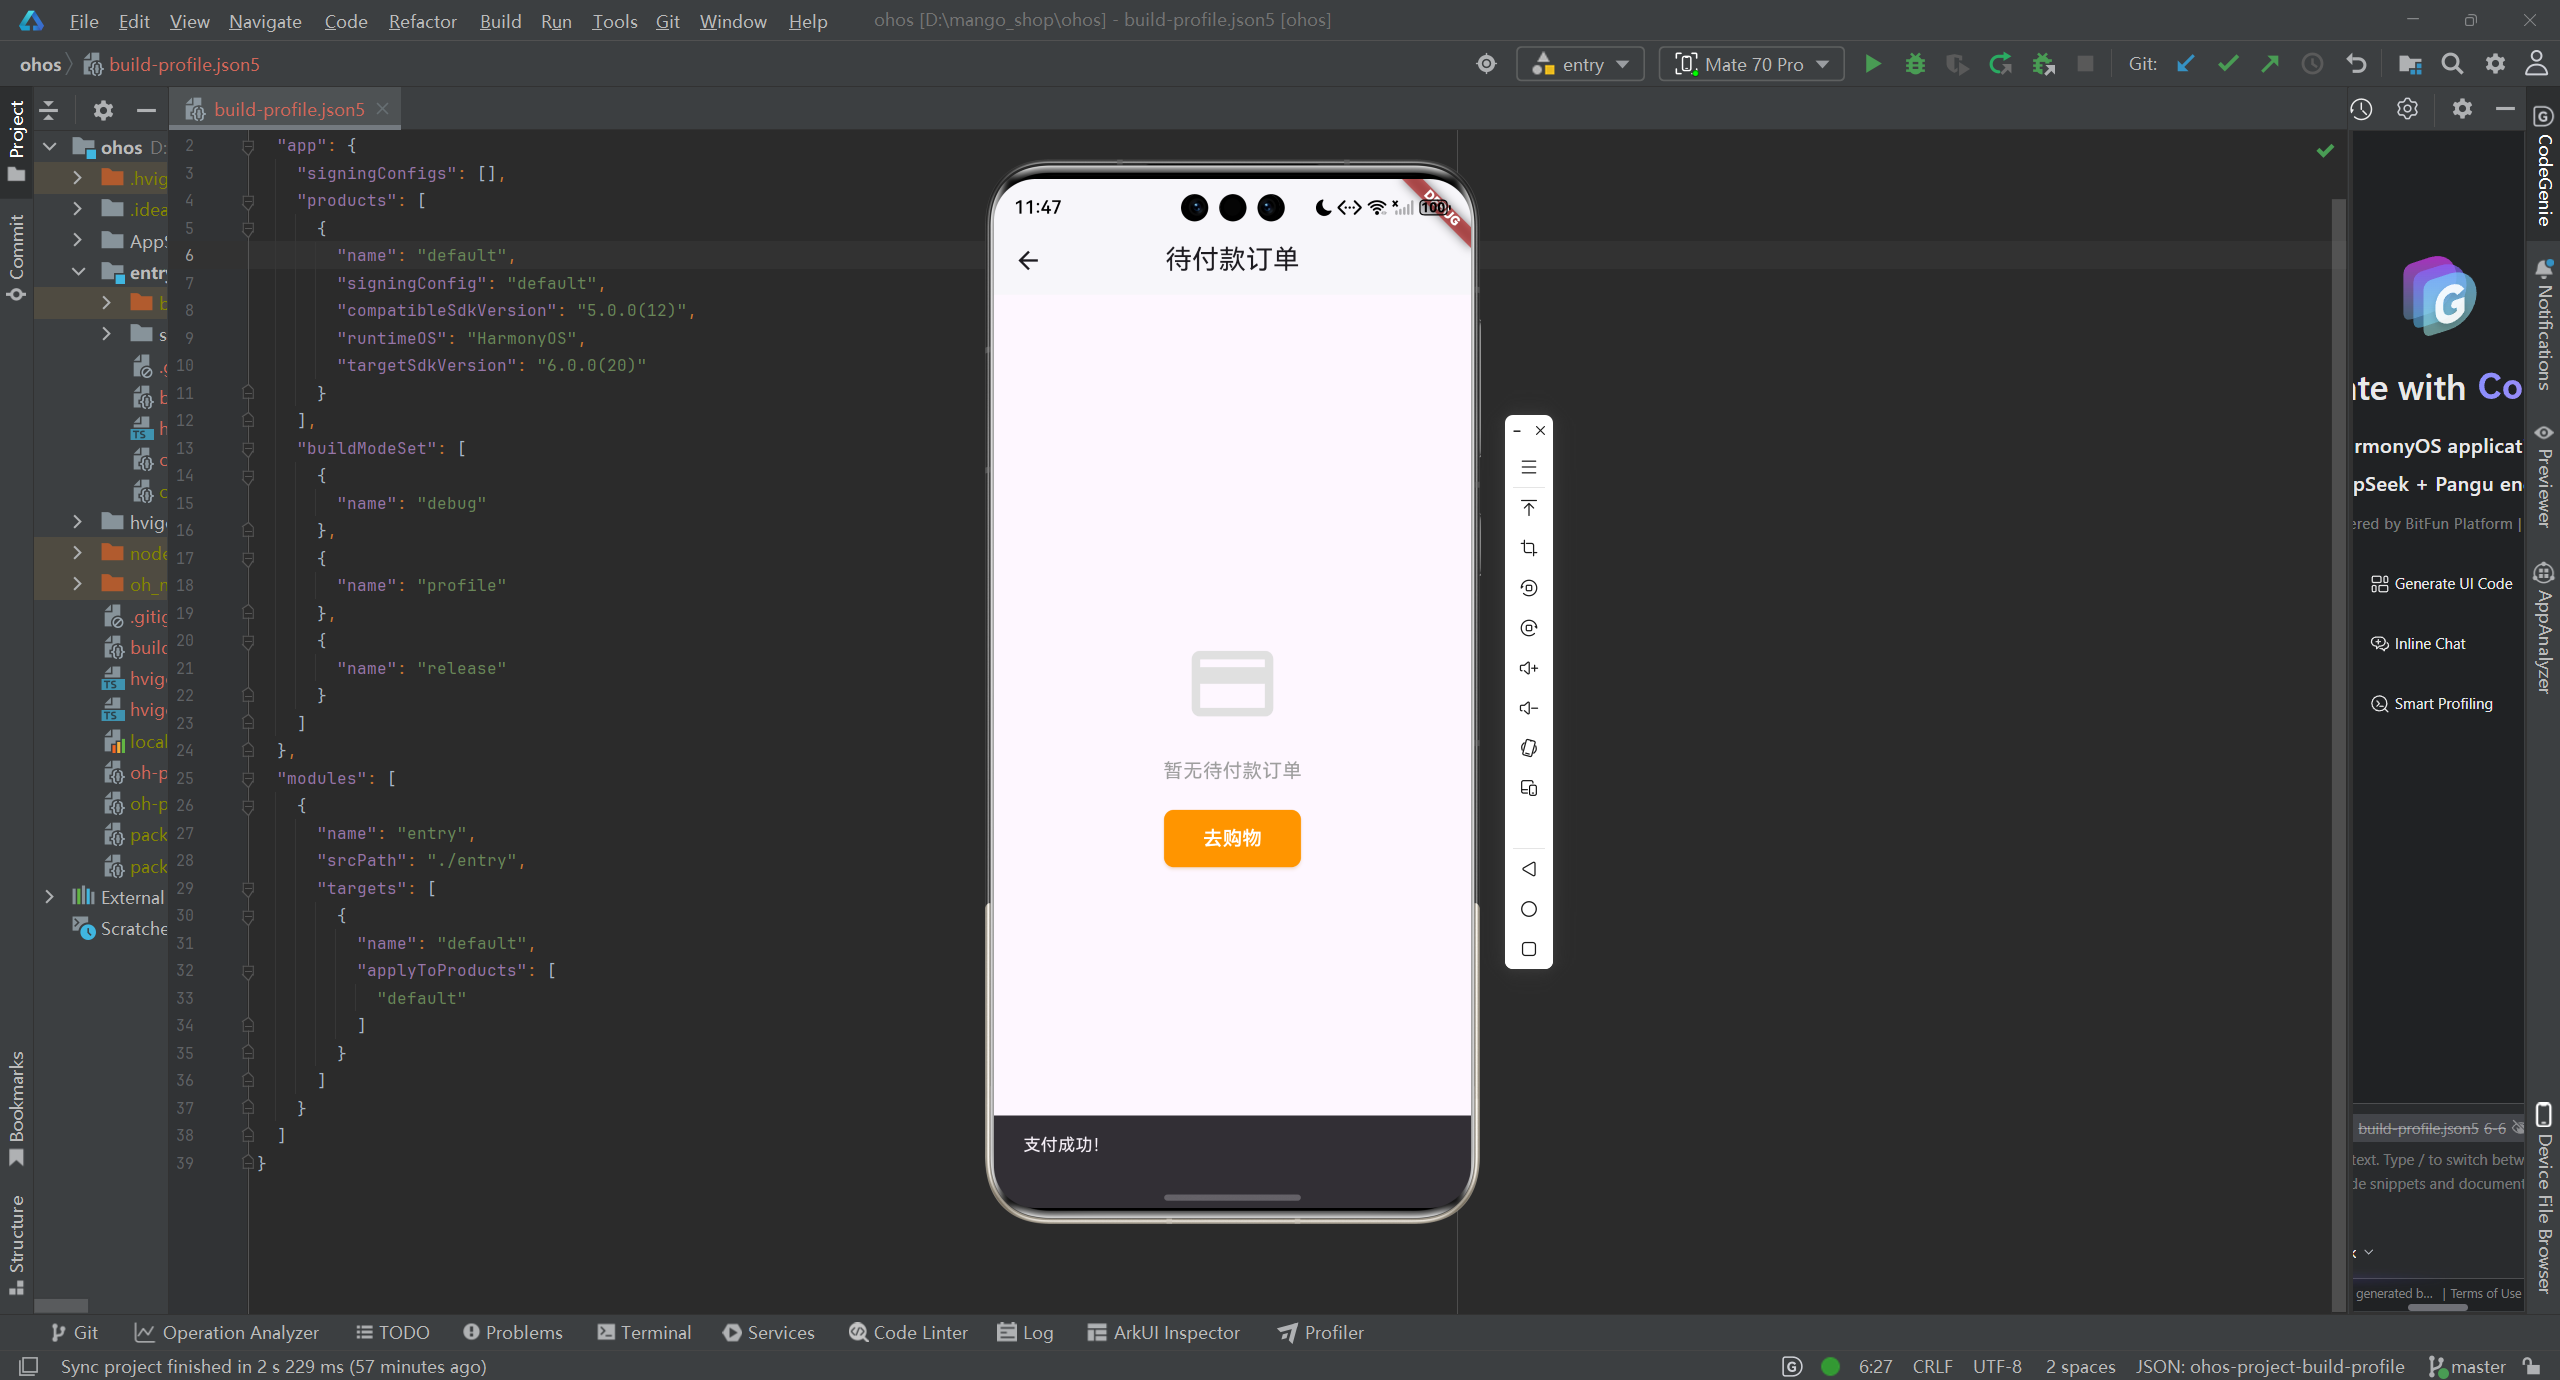Tap the orange 去购物 button
The height and width of the screenshot is (1380, 2560).
1232,838
